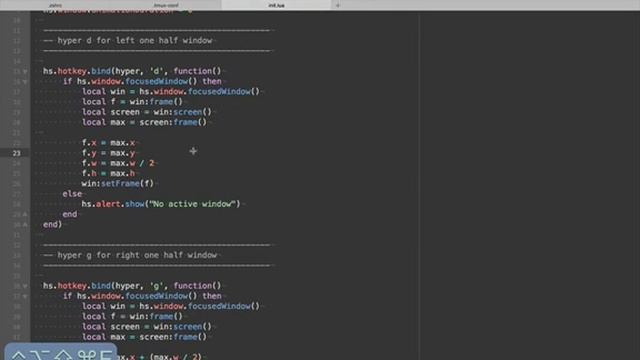Open a new tab with the plus button
640x360 pixels.
coord(338,5)
